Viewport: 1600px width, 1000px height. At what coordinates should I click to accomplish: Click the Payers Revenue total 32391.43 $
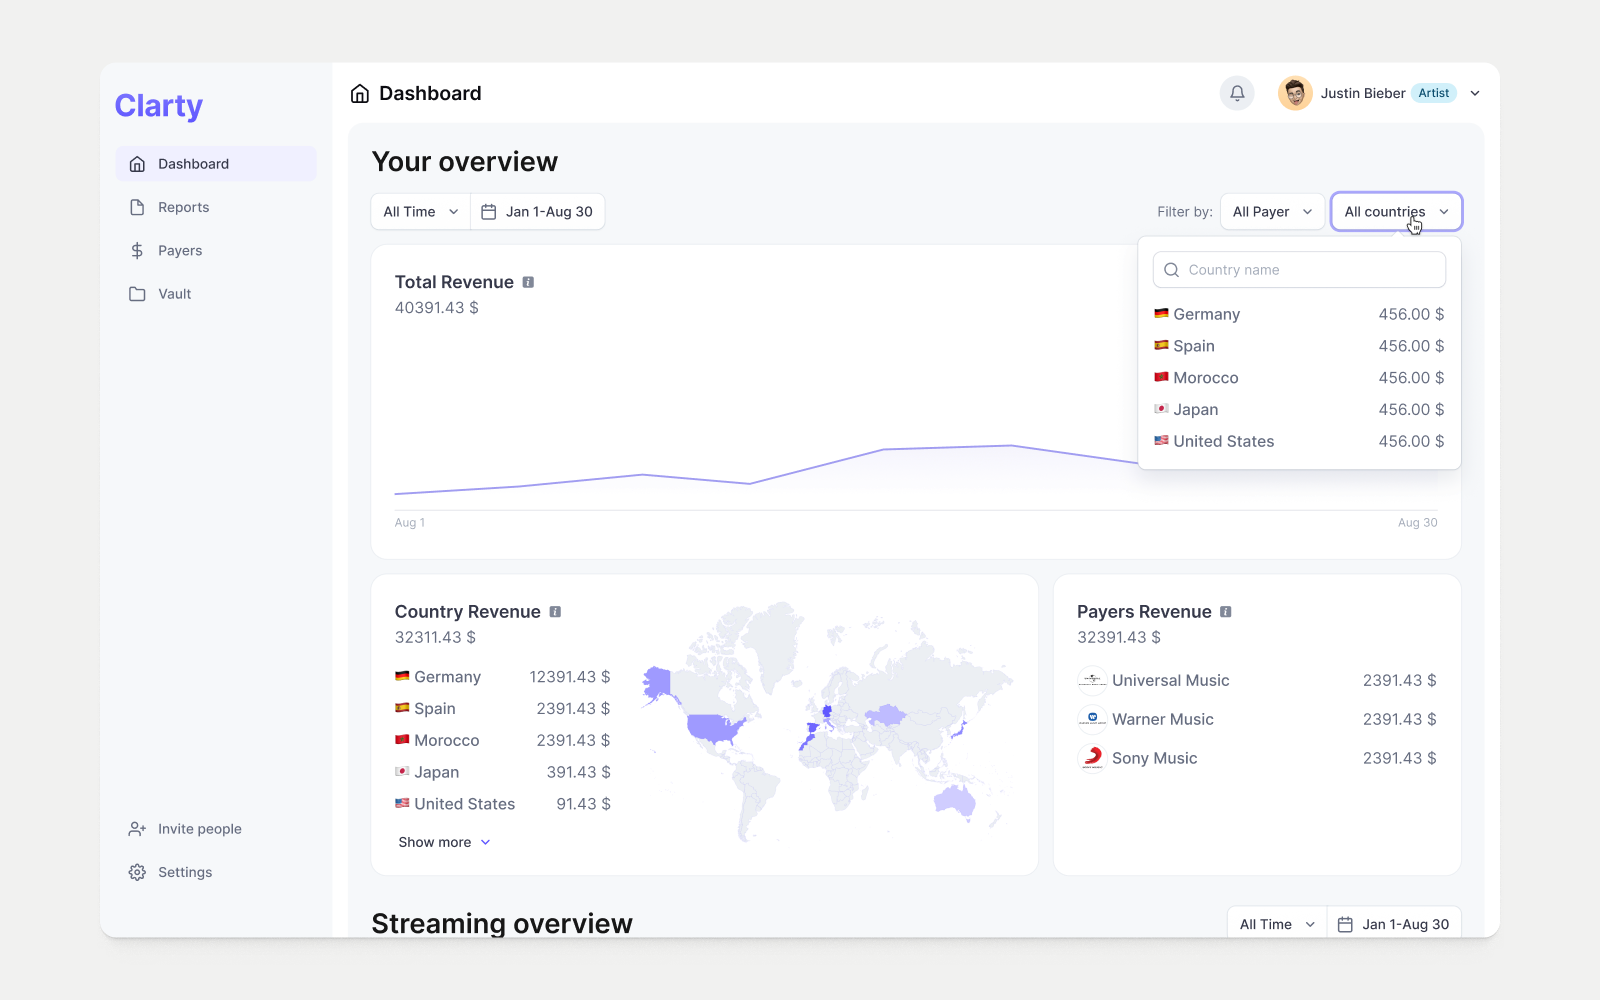(1119, 637)
